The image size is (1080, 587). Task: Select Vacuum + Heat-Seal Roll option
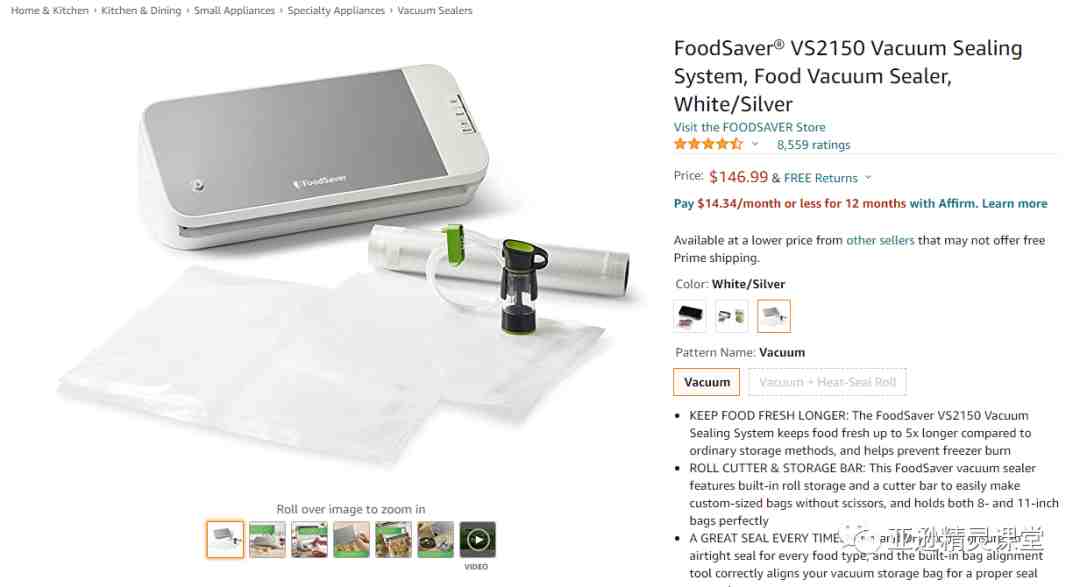pos(827,382)
